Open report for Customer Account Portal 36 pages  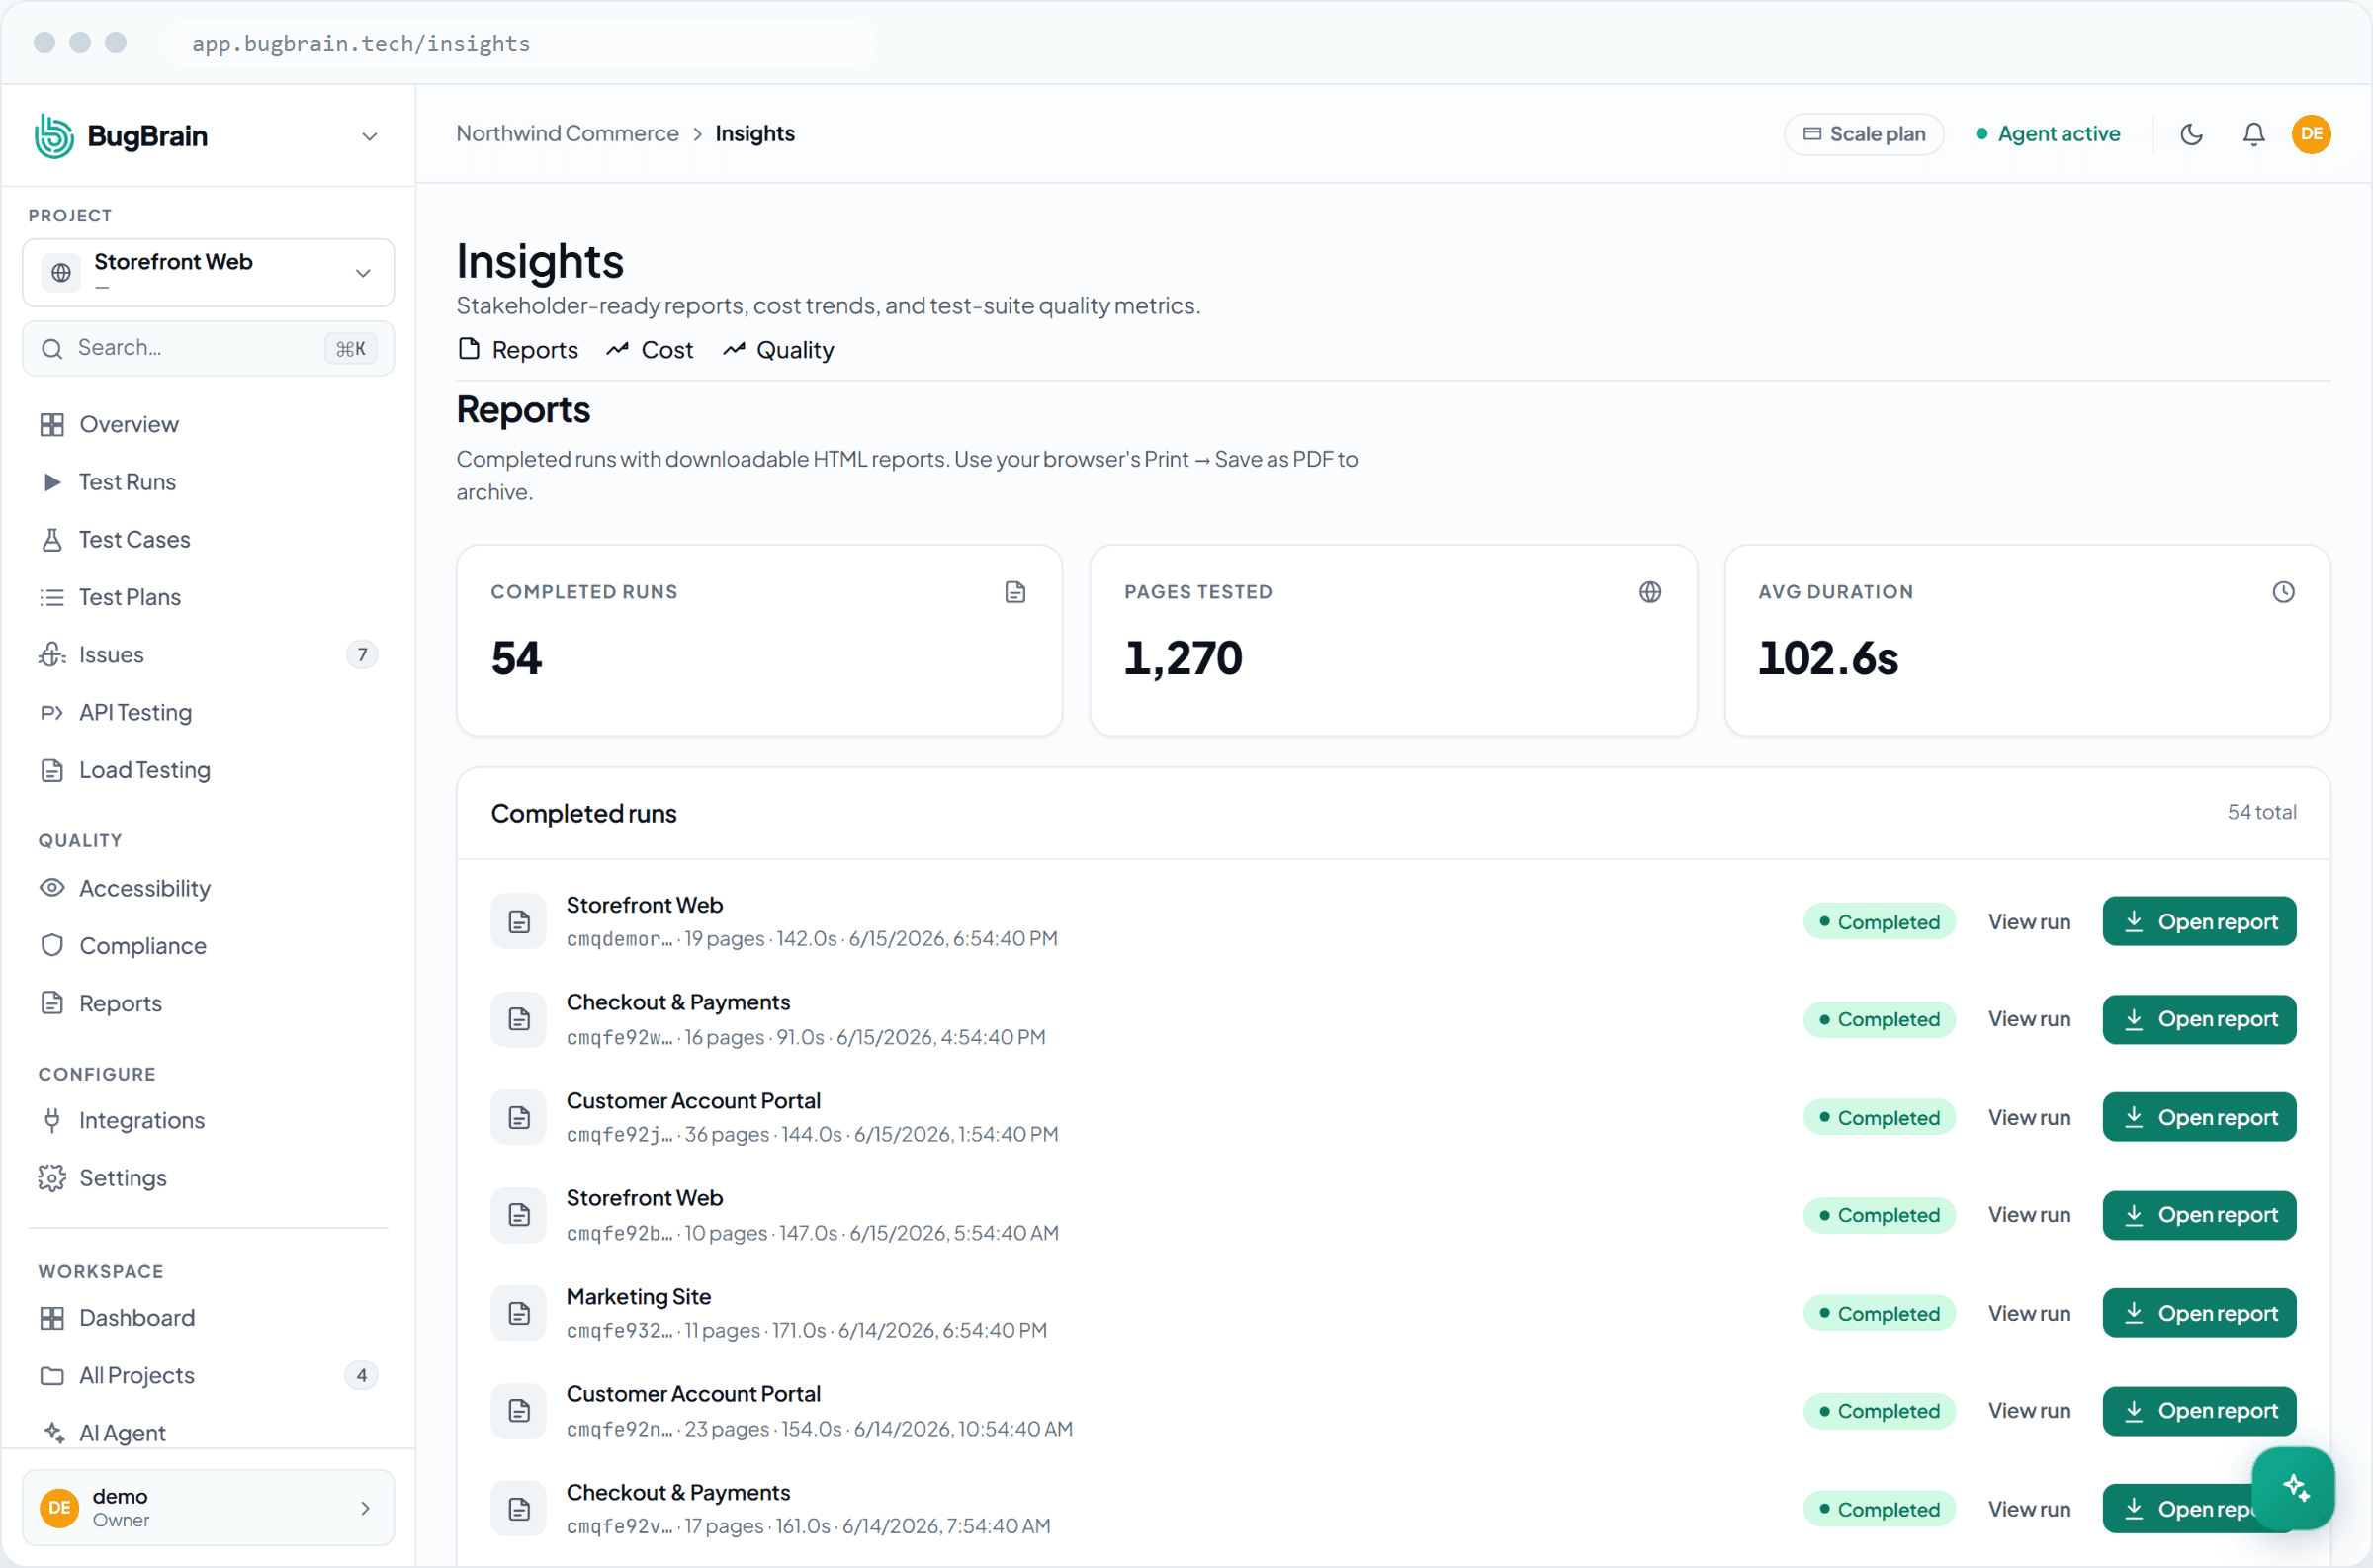coord(2199,1117)
